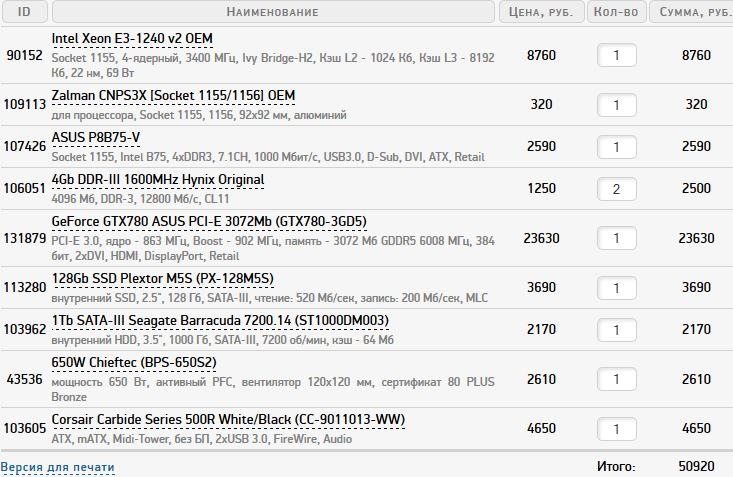Select product ID 103605

[24, 428]
